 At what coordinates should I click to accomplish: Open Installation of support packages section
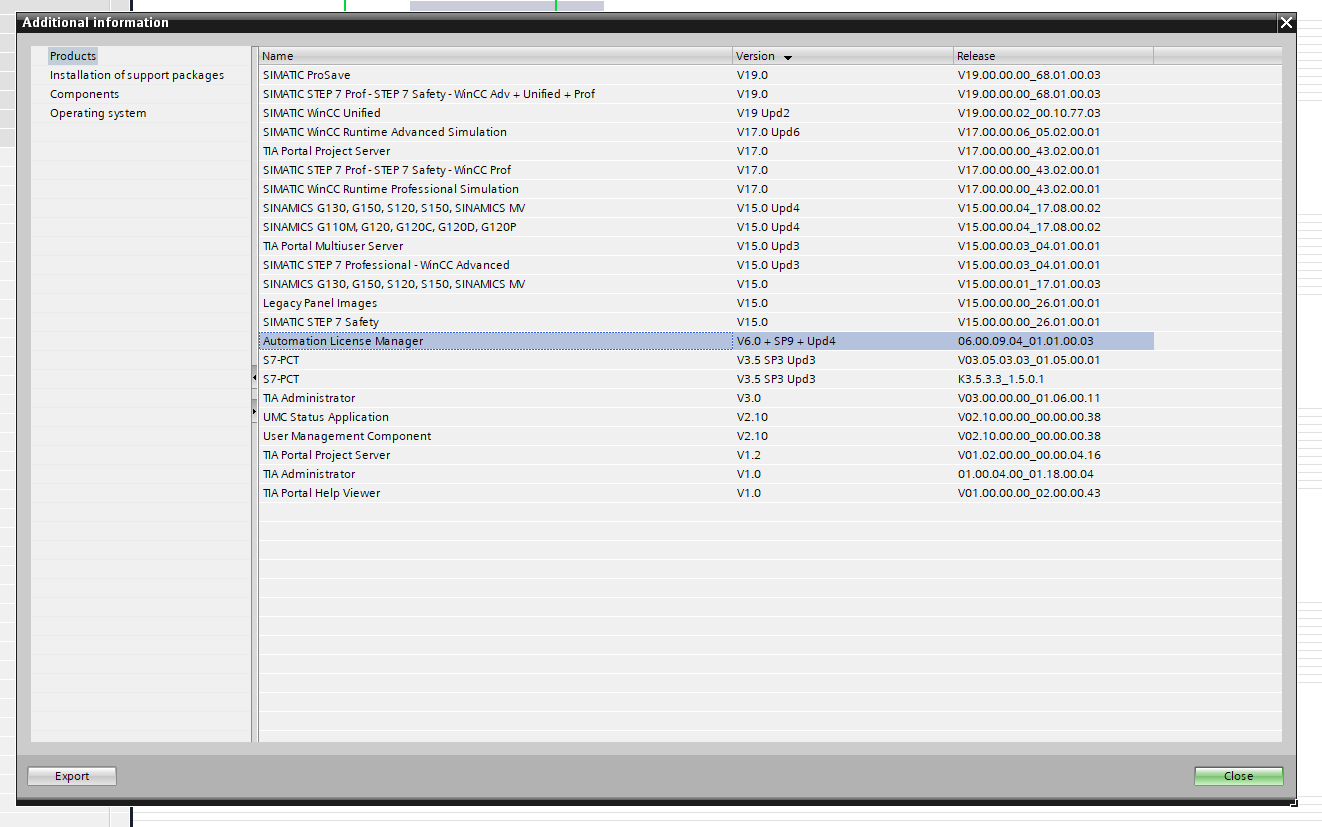tap(137, 75)
